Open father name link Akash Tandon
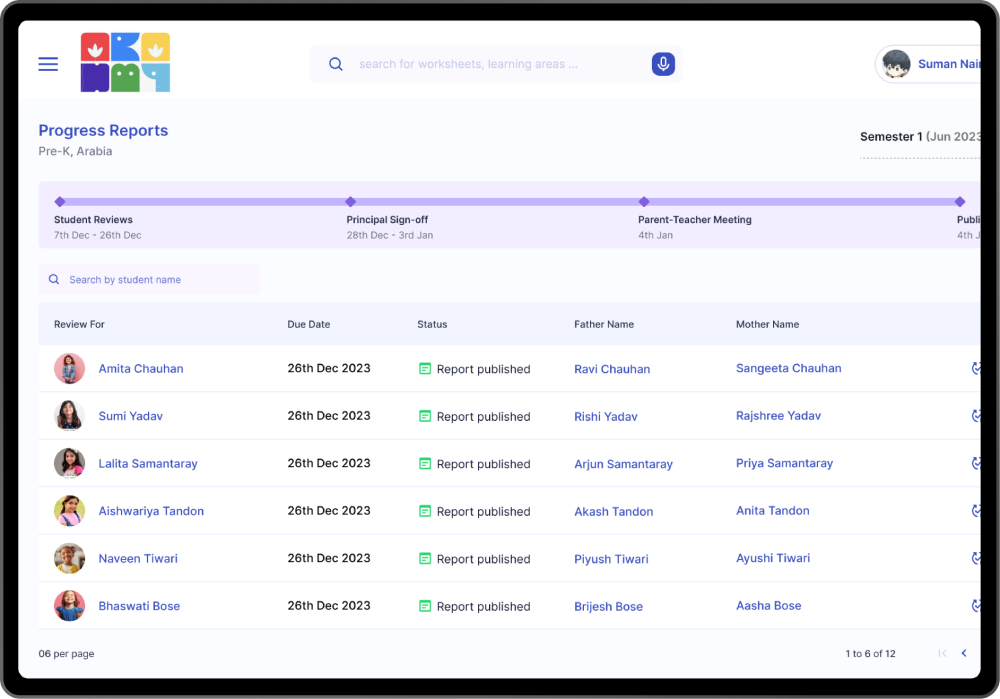Viewport: 1000px width, 699px height. point(613,512)
